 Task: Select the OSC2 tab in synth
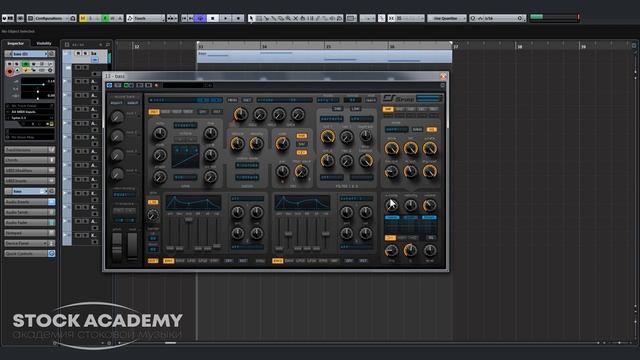point(165,111)
